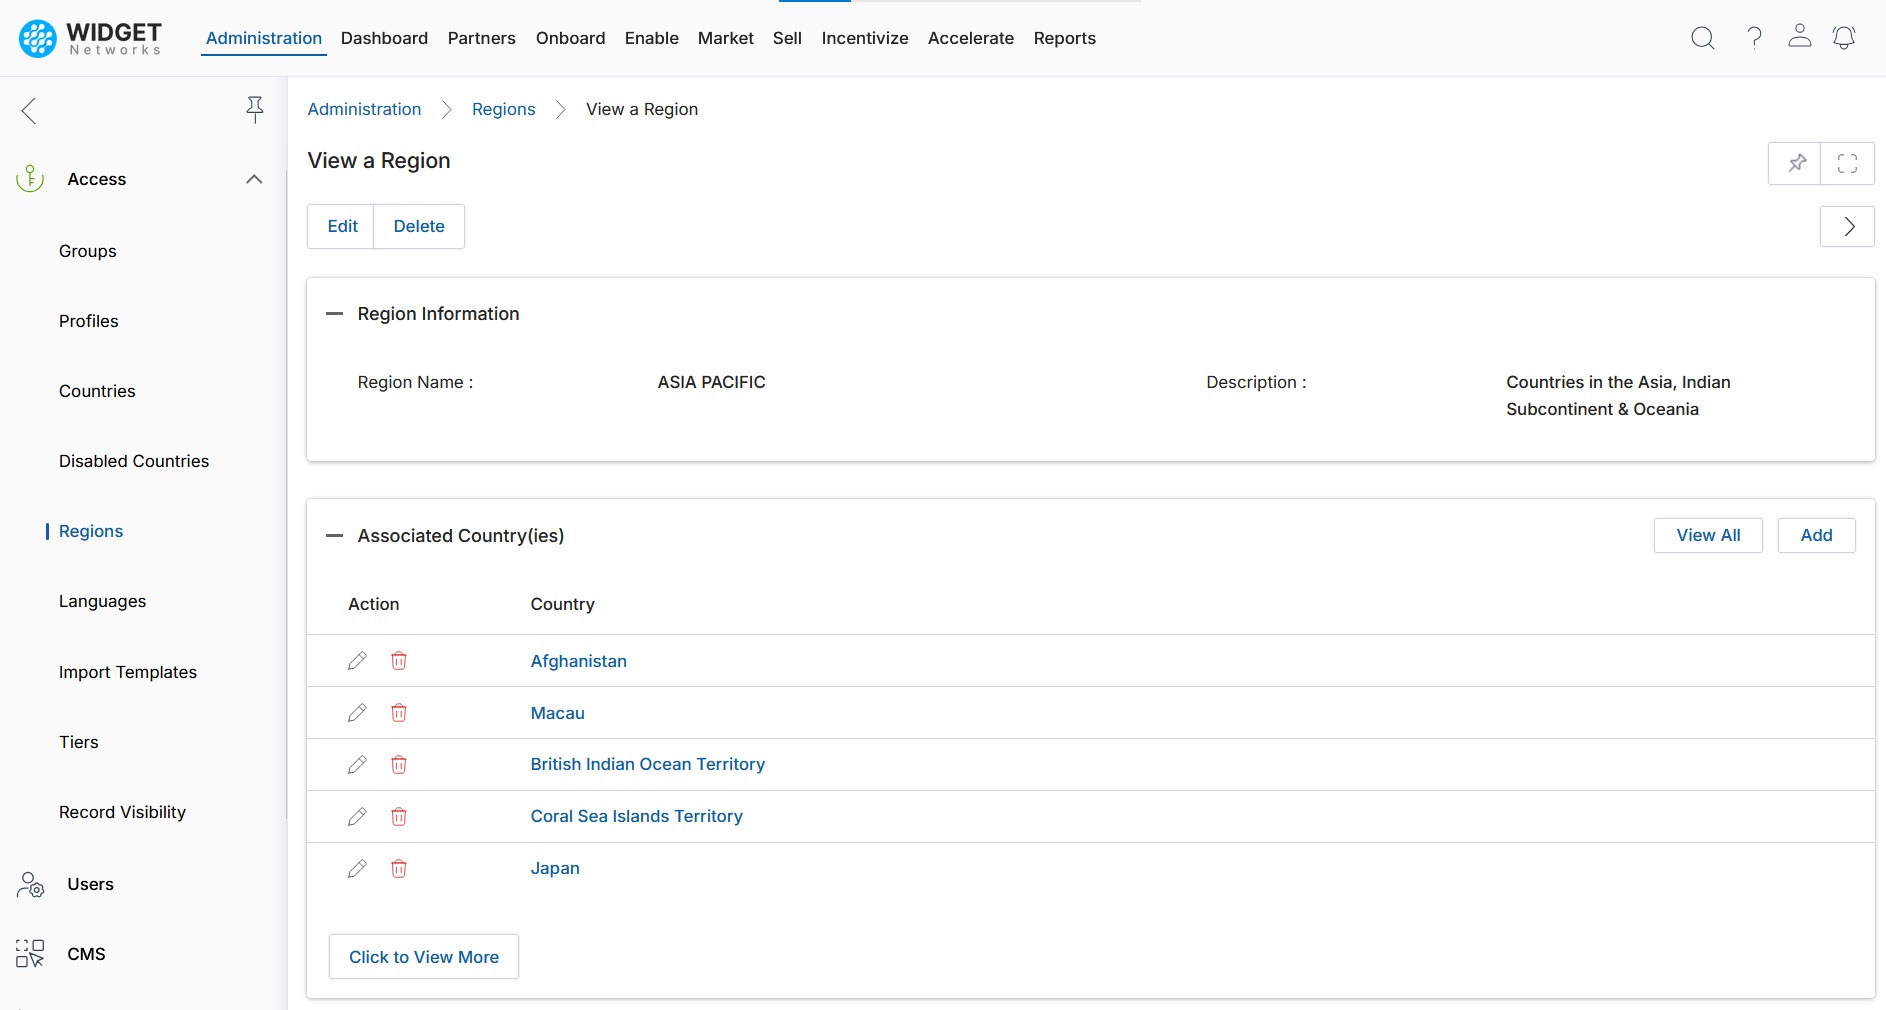Delete Macau using the trash icon
The image size is (1886, 1010).
(x=399, y=713)
